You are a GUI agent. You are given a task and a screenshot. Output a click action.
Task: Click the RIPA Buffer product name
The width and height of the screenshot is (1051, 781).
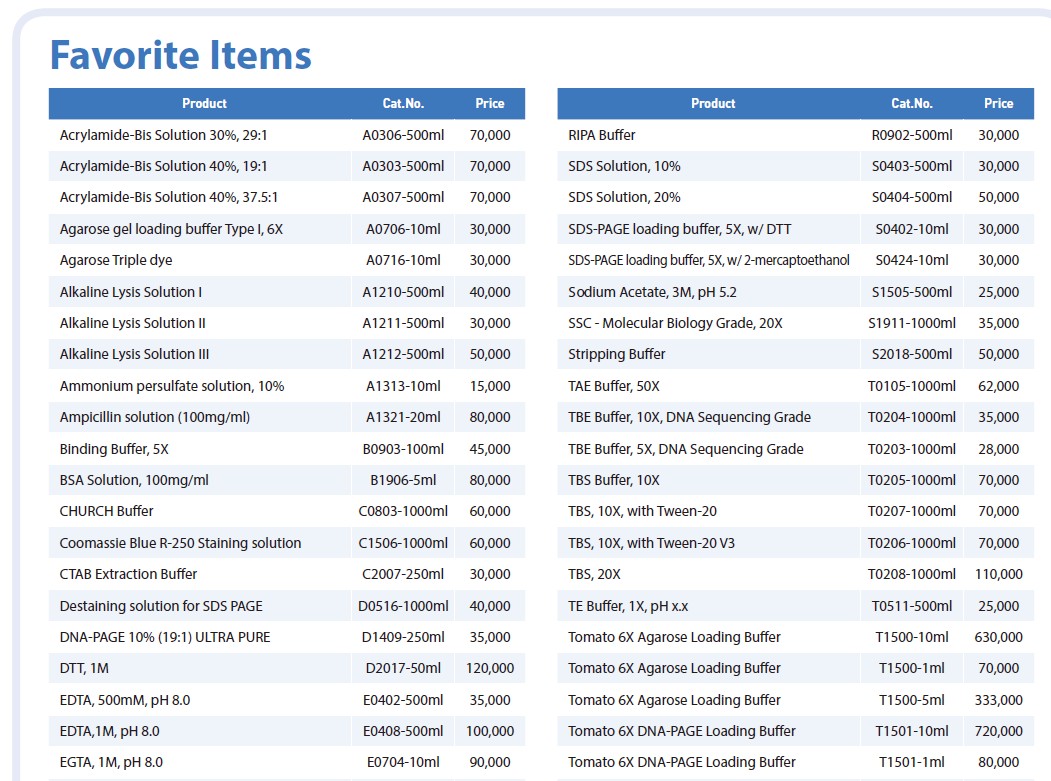click(x=602, y=135)
